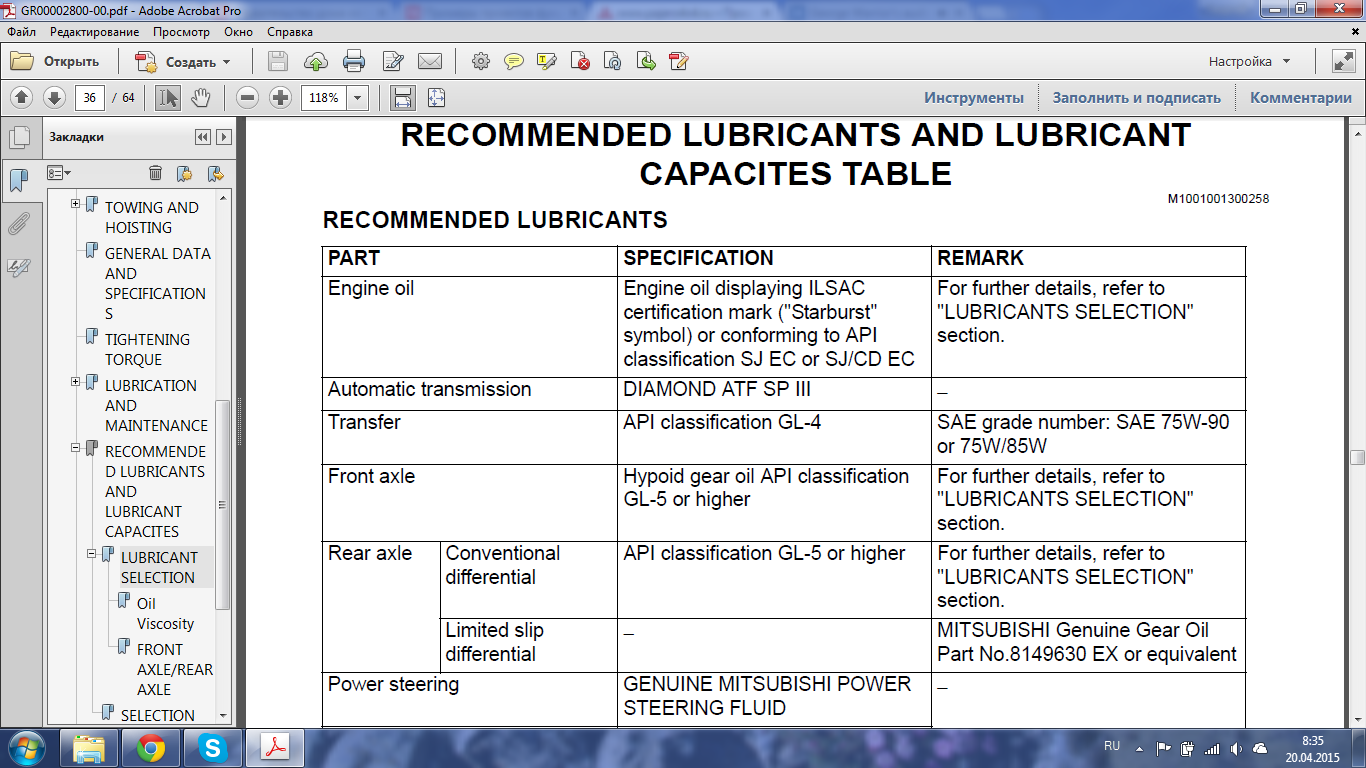Select the Hand pan tool
The width and height of the screenshot is (1366, 768).
[x=200, y=97]
